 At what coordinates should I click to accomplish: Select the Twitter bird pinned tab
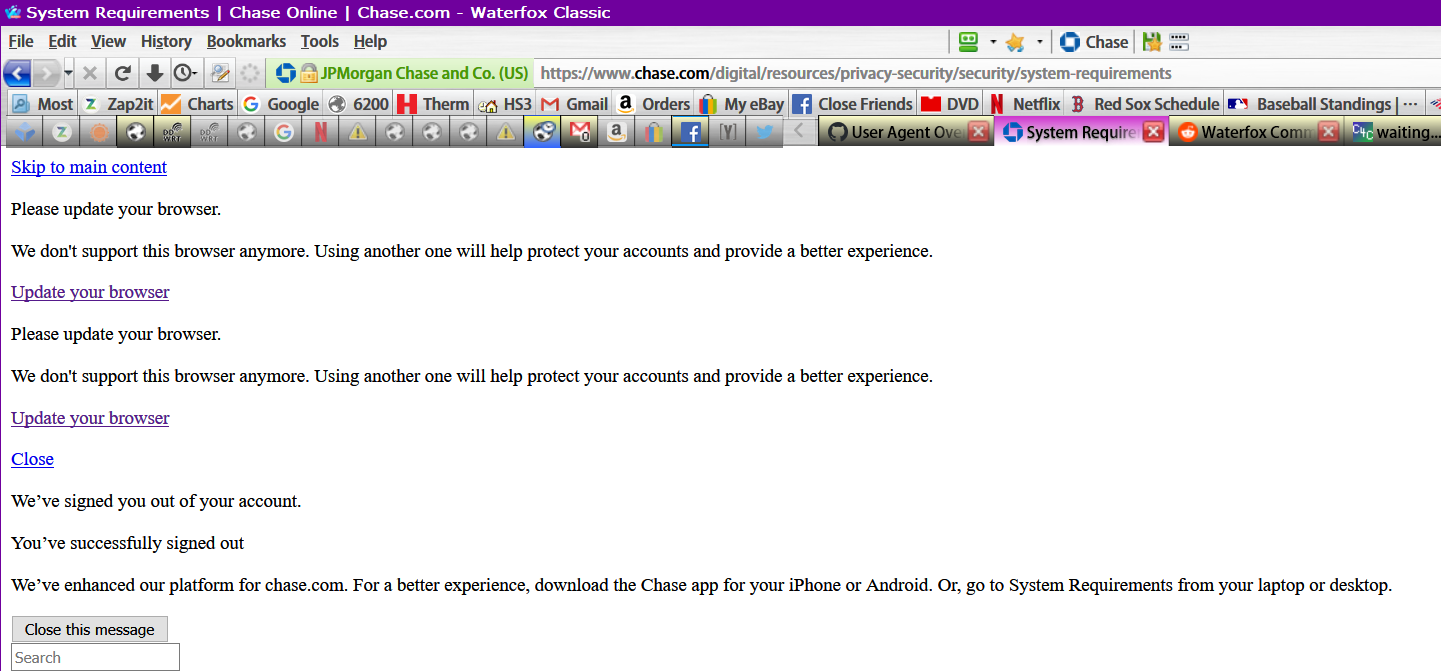(765, 132)
